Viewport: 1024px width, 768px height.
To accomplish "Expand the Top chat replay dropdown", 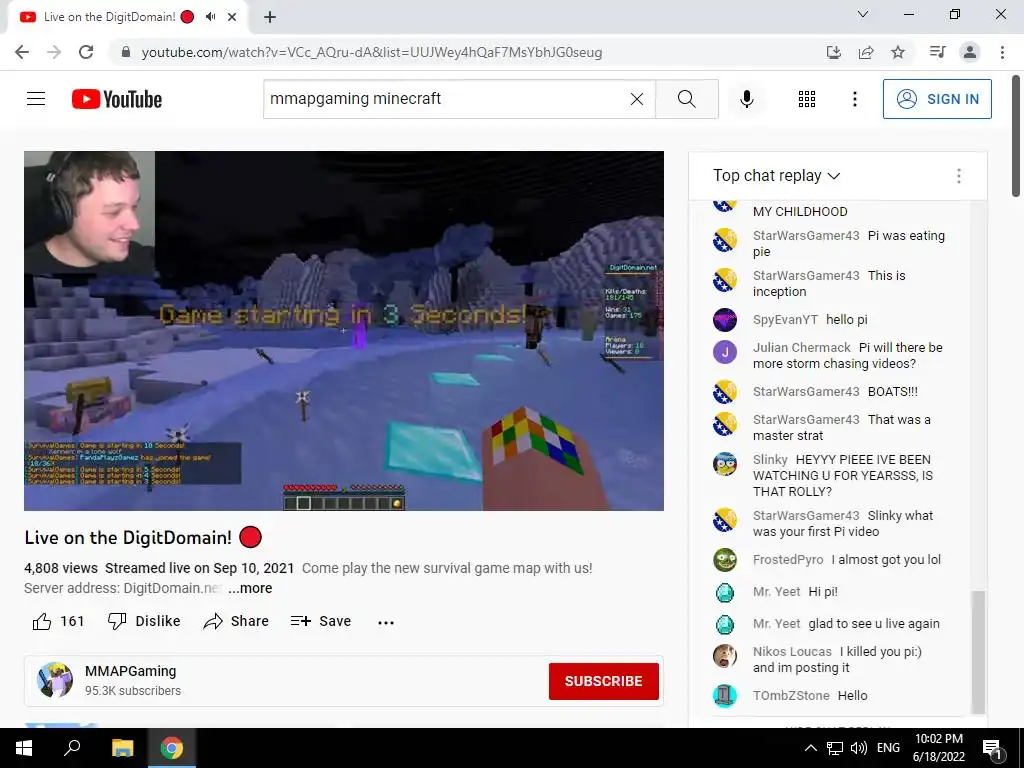I will point(776,175).
